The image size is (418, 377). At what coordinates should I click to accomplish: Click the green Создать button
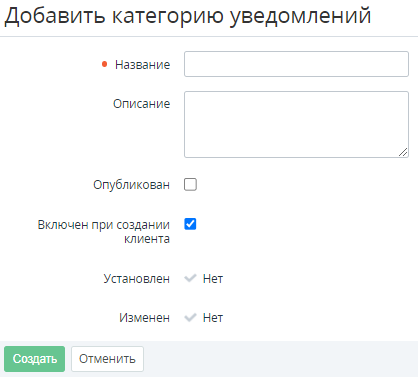[x=35, y=359]
